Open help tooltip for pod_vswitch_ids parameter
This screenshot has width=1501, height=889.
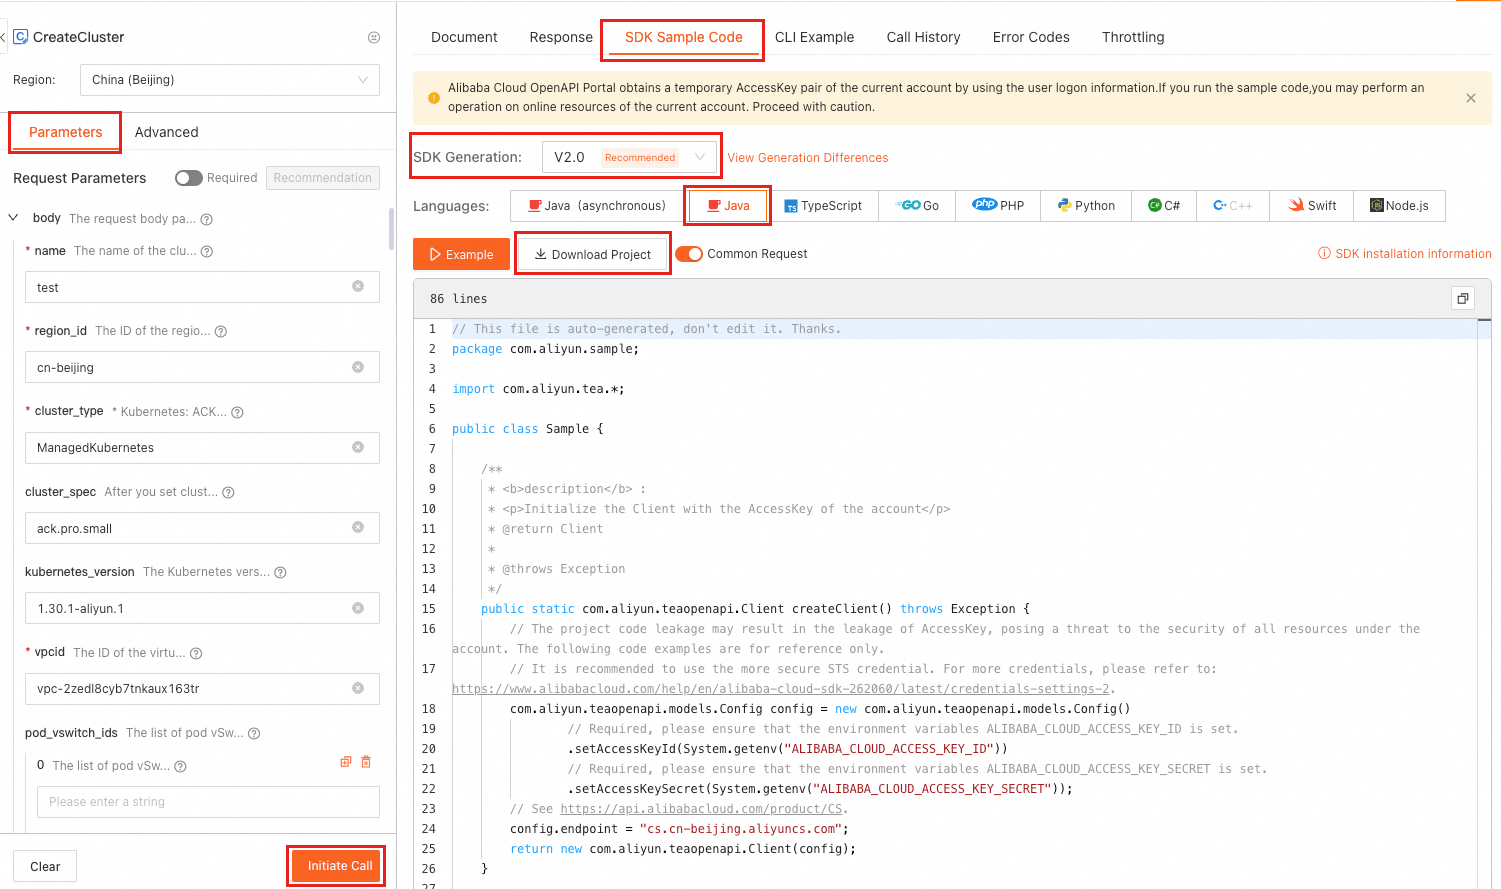click(x=254, y=733)
